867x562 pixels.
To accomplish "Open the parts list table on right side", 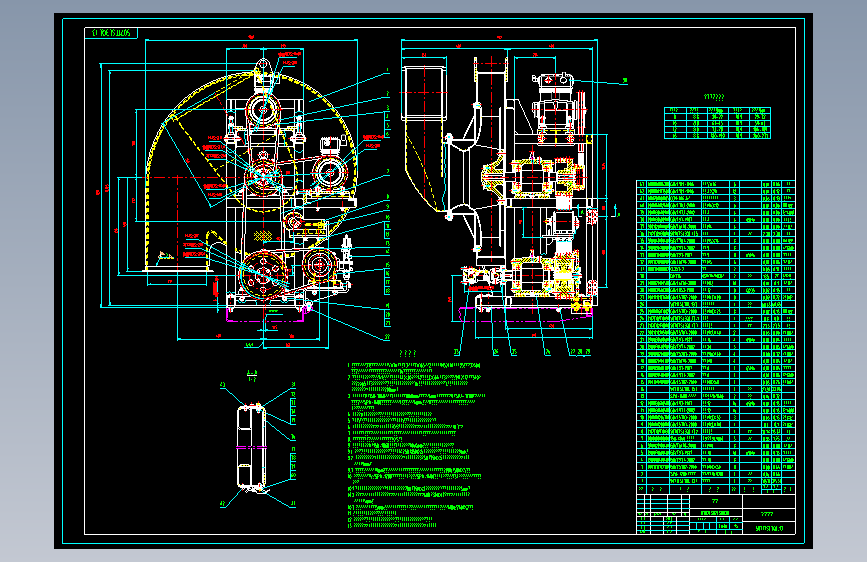I will tap(716, 337).
